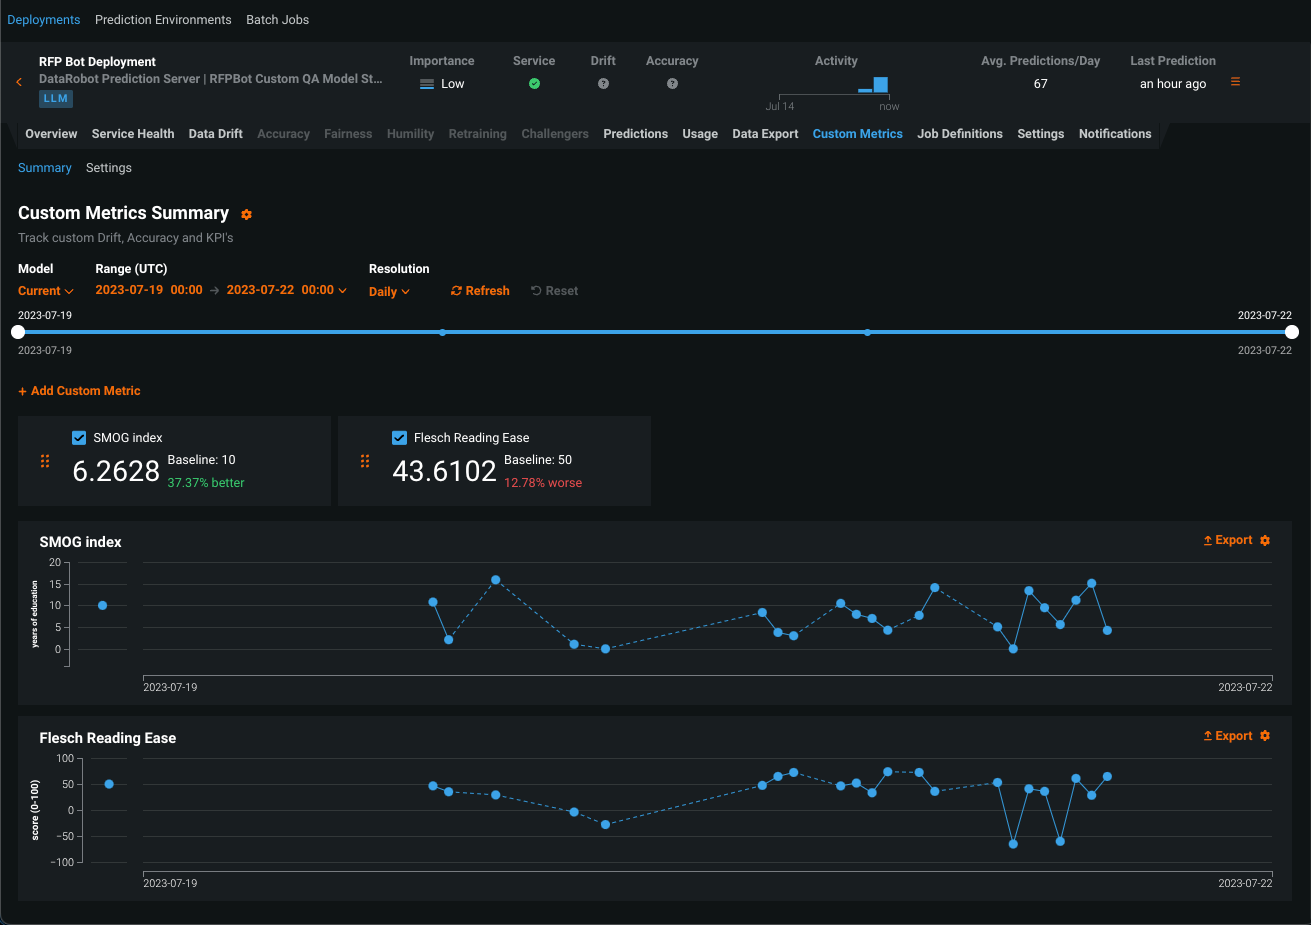Open the Data Export tab
This screenshot has width=1311, height=925.
pyautogui.click(x=765, y=134)
